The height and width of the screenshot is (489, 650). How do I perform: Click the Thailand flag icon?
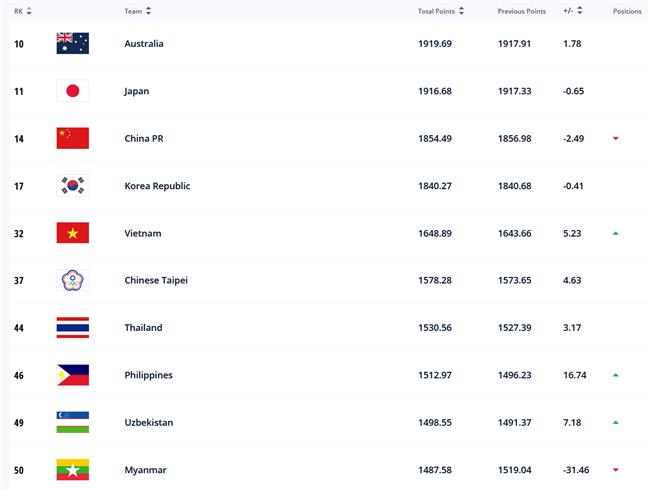click(72, 327)
